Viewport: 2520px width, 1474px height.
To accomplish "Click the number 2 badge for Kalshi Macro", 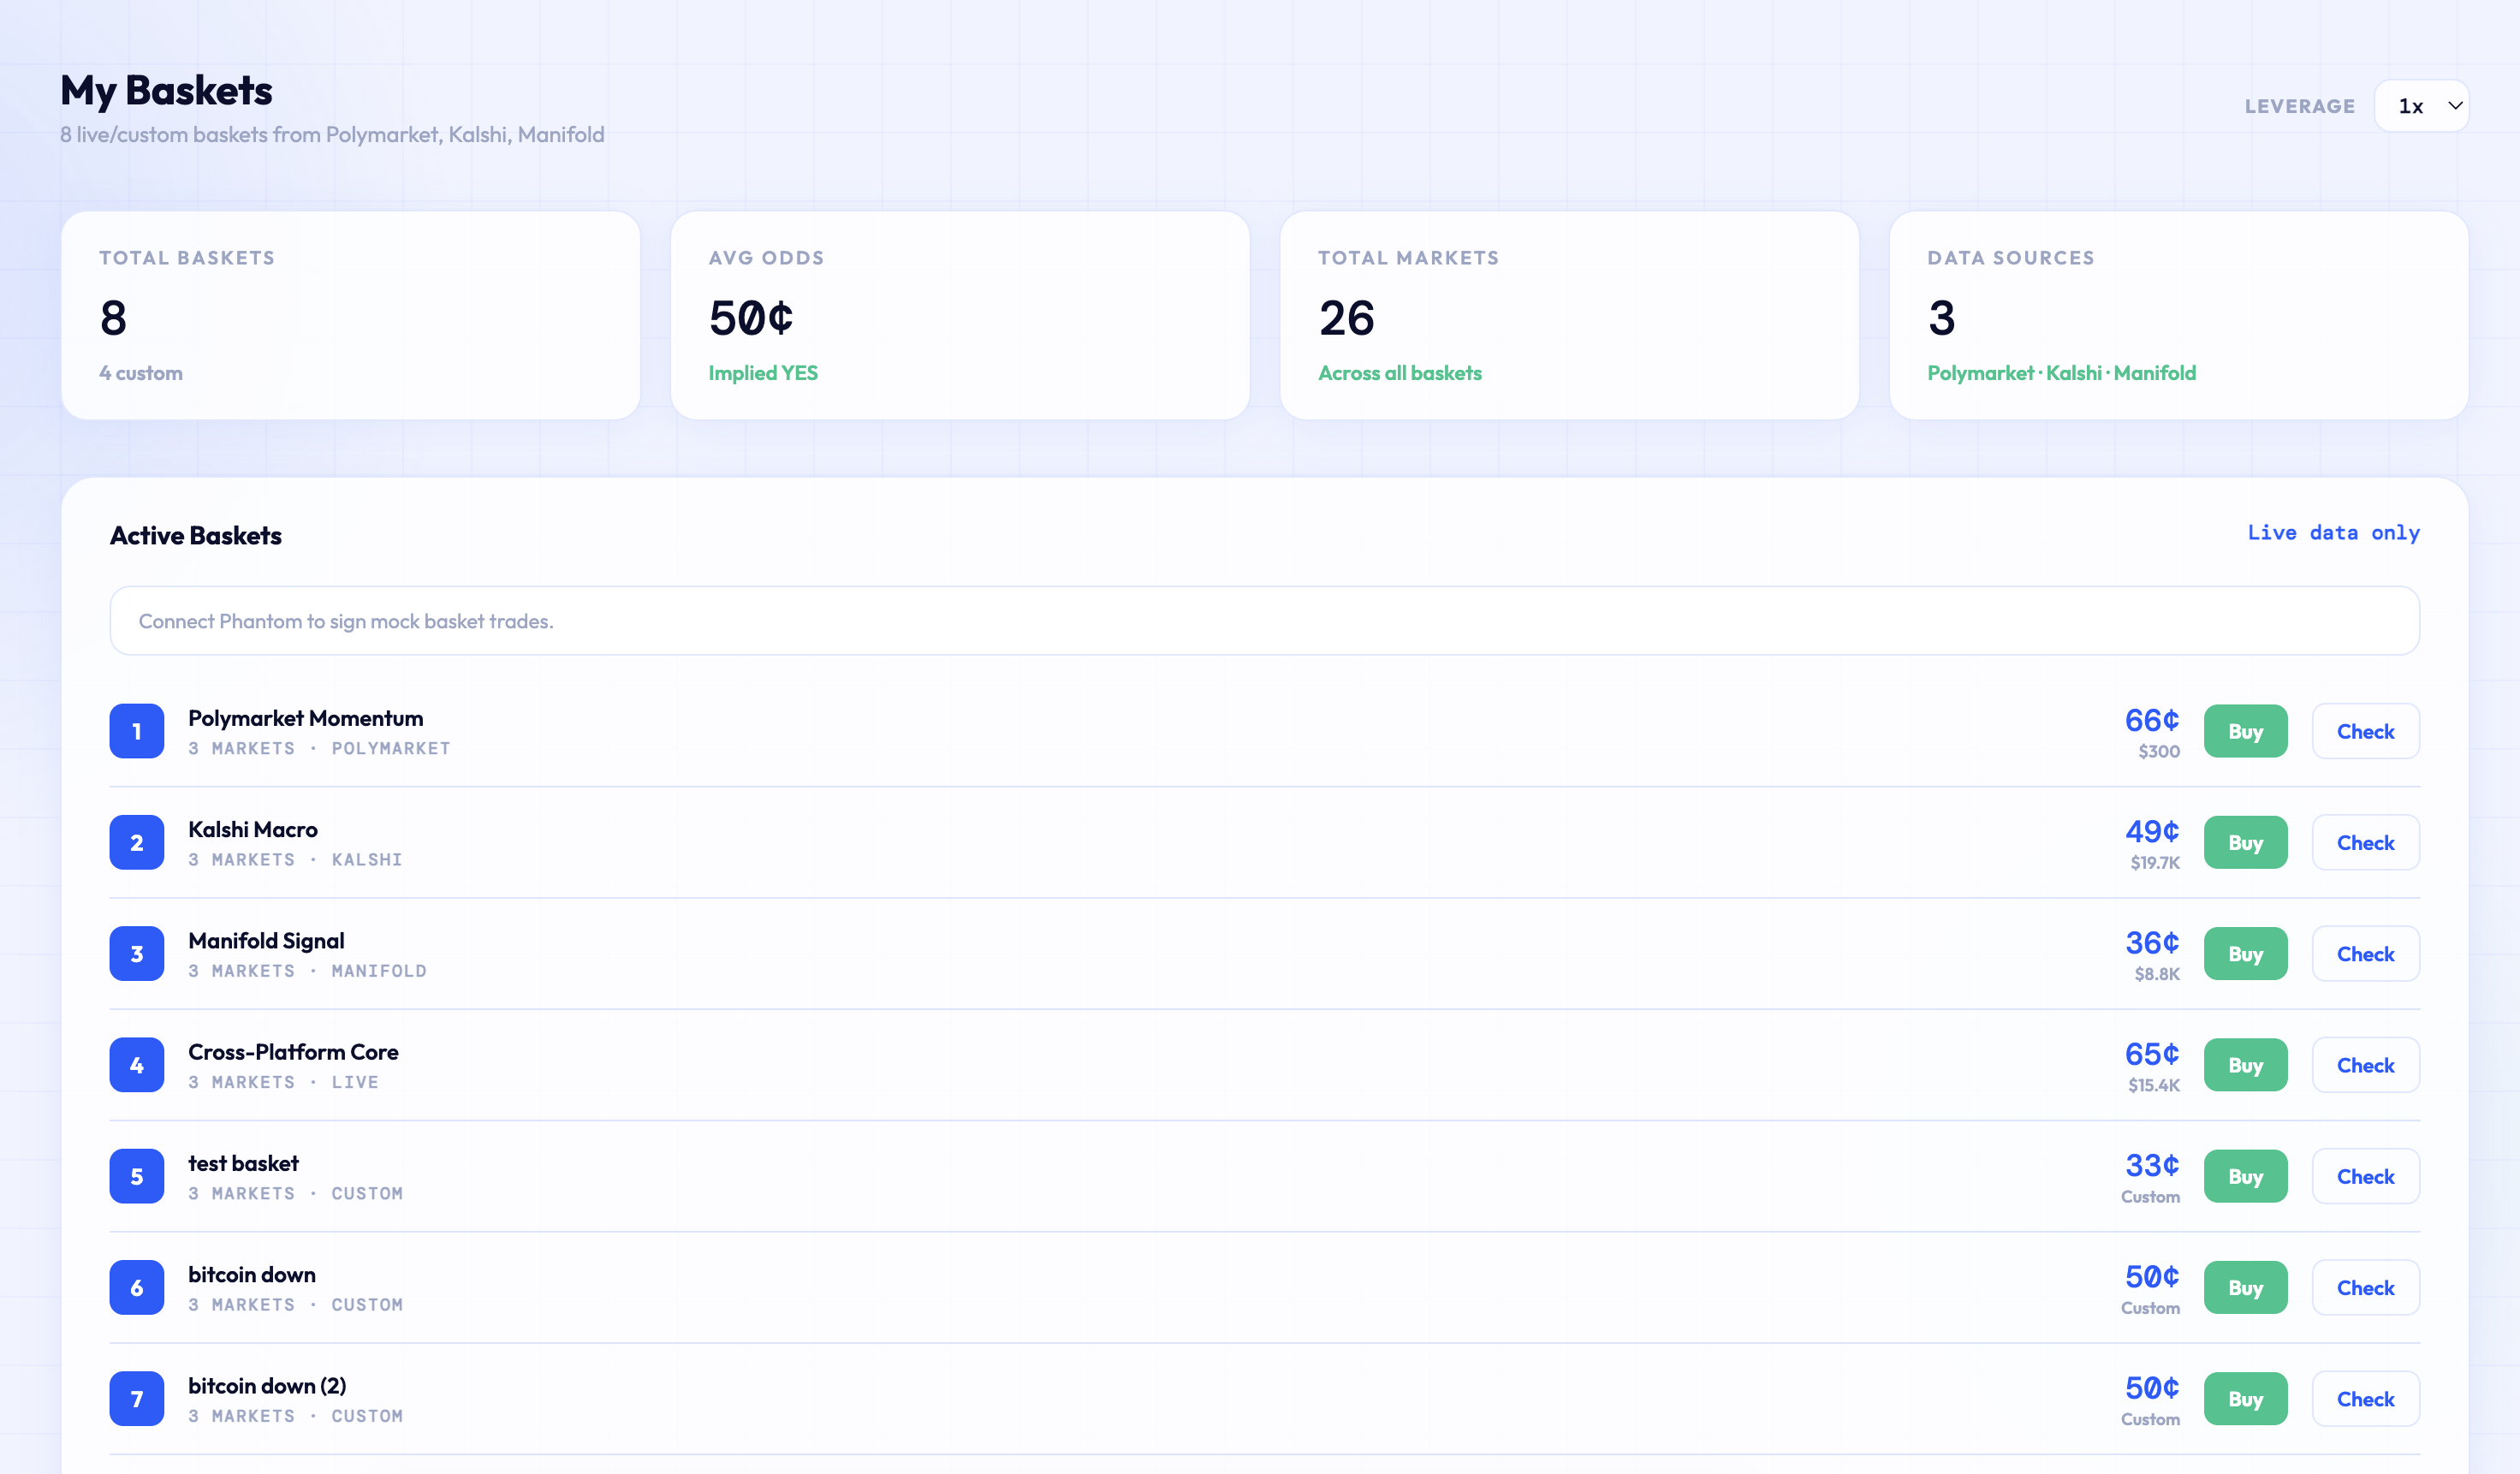I will click(x=137, y=842).
